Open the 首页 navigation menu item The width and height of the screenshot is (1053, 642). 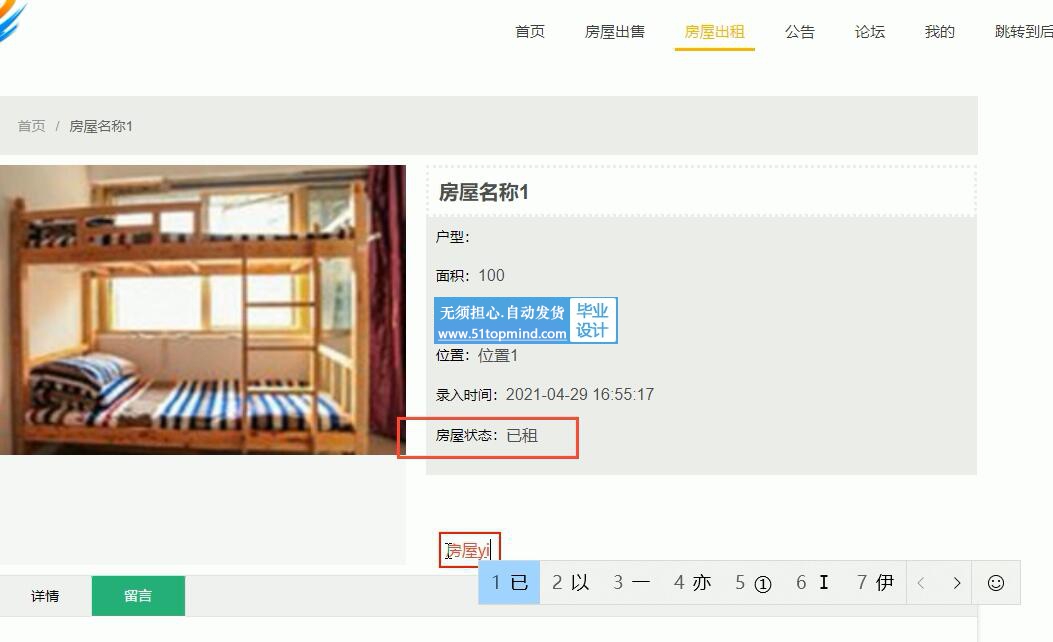(x=530, y=32)
